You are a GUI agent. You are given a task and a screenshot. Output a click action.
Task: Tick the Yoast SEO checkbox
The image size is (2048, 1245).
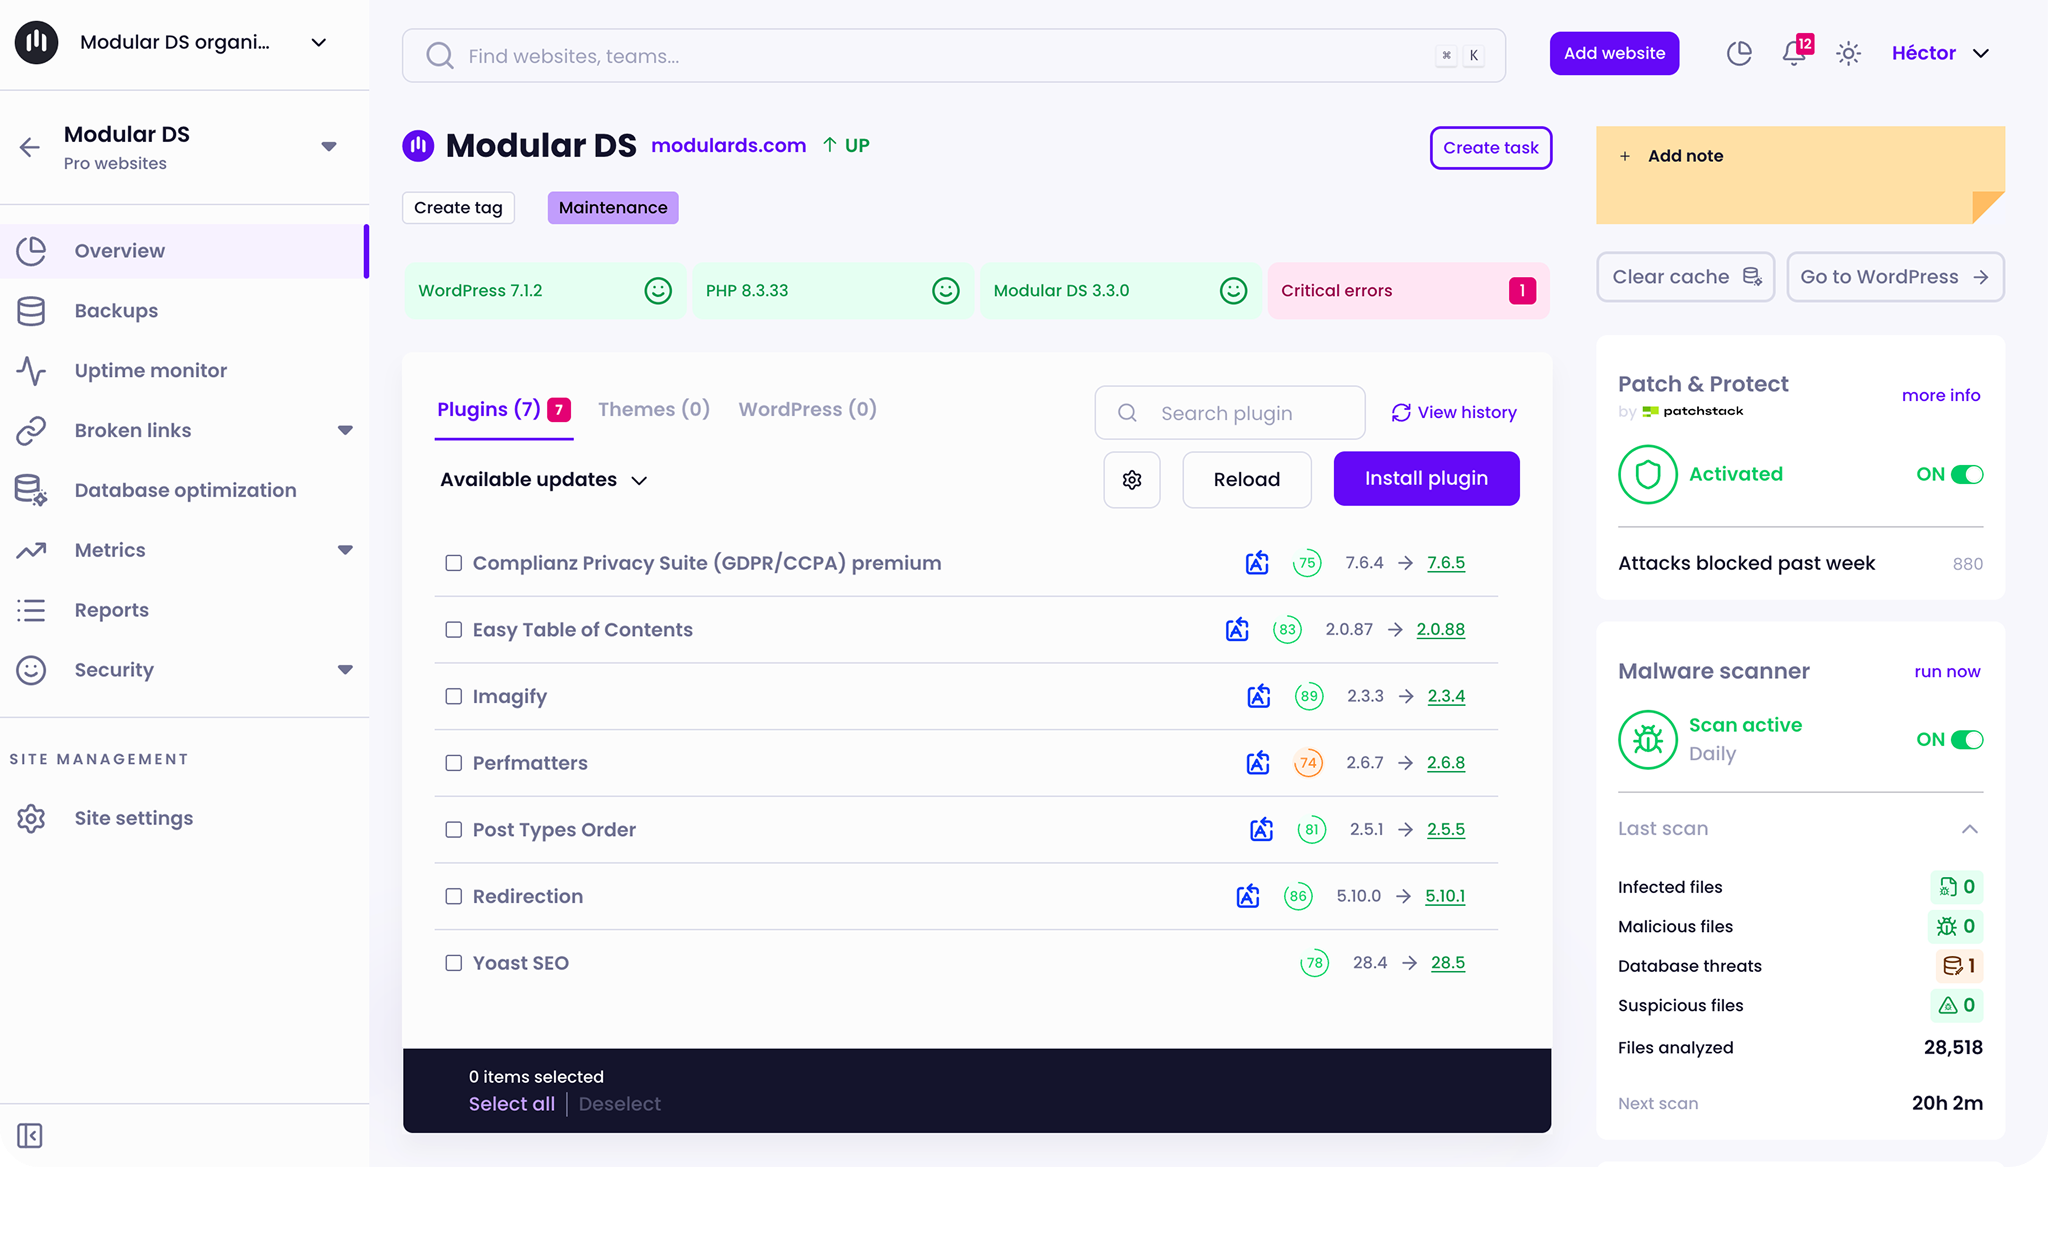tap(454, 963)
